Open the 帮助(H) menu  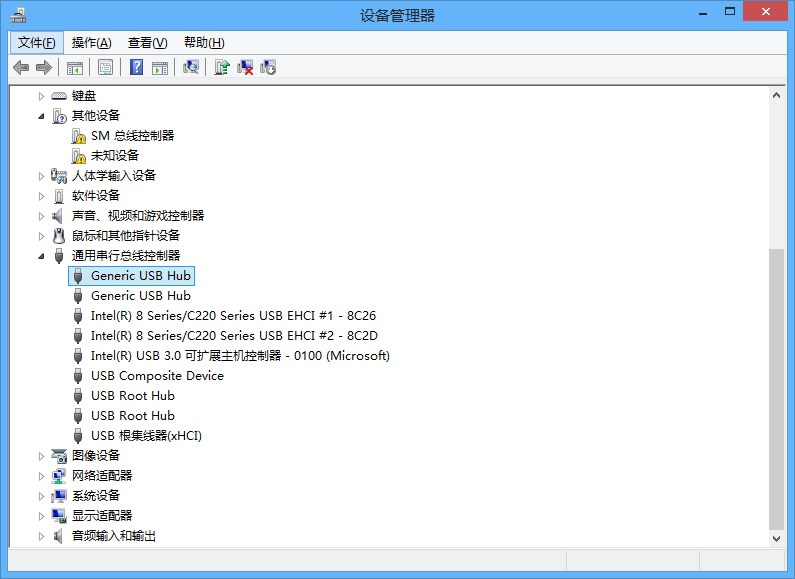204,43
